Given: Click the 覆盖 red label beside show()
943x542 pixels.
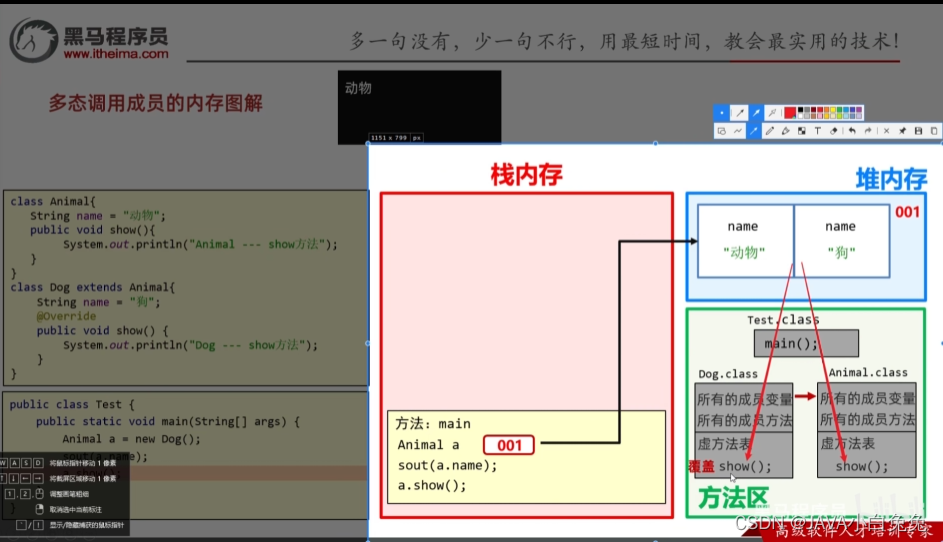Looking at the screenshot, I should click(x=701, y=466).
